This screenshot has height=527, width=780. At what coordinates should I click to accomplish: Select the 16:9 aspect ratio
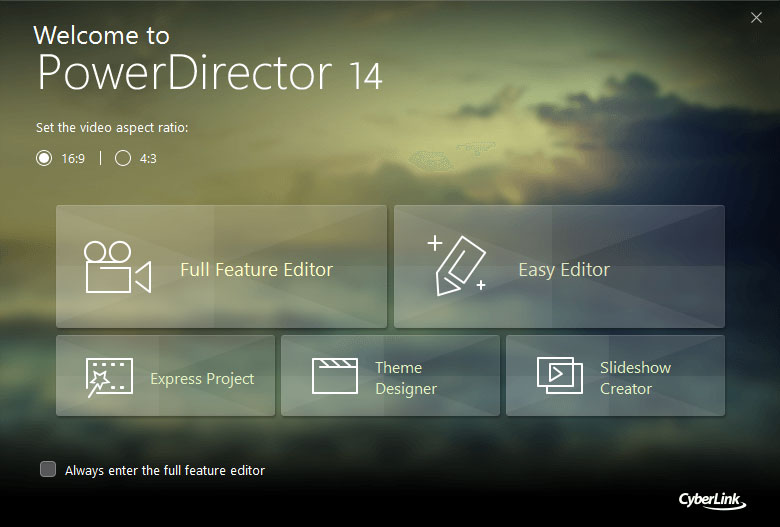pyautogui.click(x=44, y=158)
